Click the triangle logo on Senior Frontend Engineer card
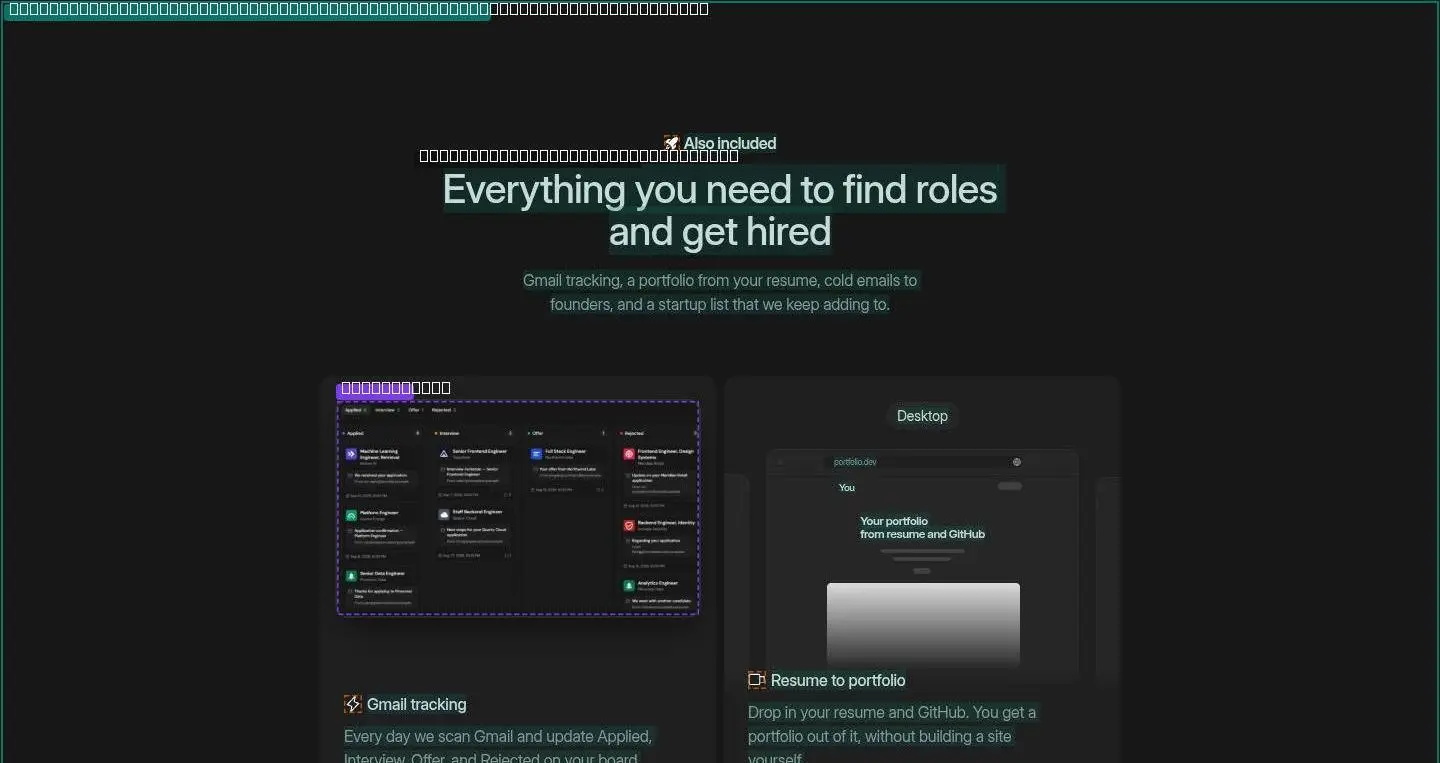 pyautogui.click(x=444, y=453)
